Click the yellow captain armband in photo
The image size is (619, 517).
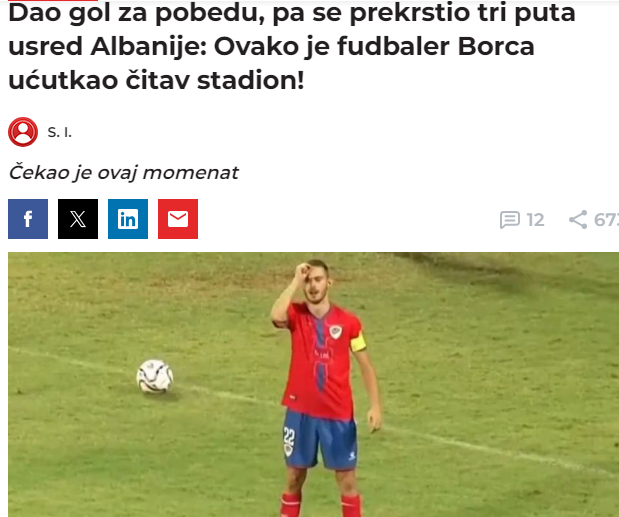click(x=358, y=342)
